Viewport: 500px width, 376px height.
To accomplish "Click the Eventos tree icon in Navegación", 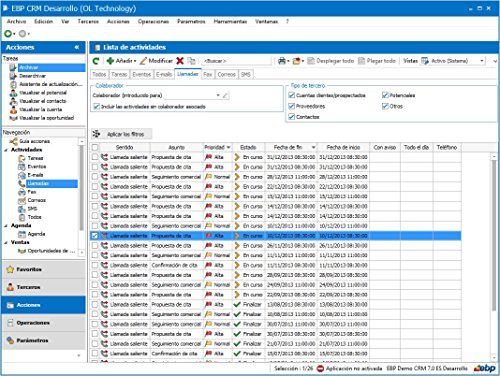I will coord(22,166).
